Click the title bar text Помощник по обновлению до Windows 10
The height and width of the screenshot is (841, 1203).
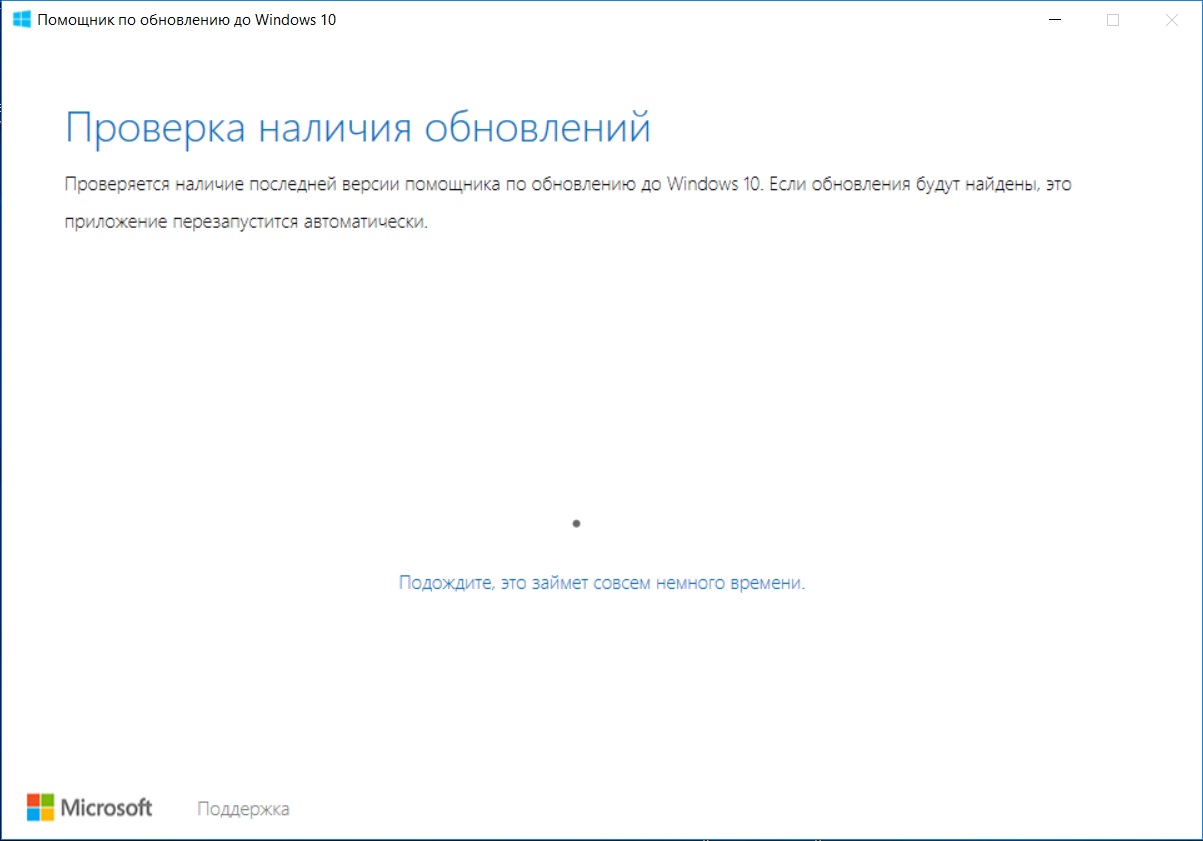187,19
